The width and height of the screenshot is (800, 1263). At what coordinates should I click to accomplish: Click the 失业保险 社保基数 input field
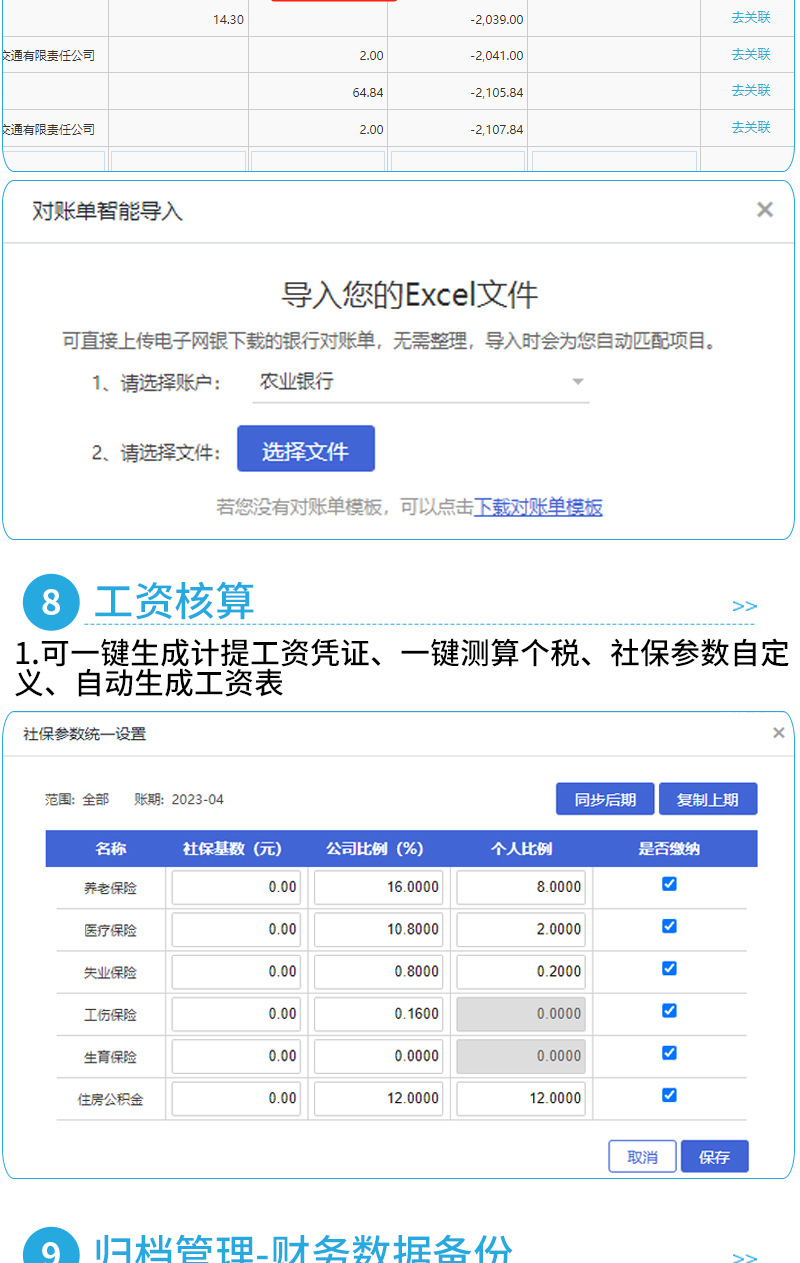point(236,971)
